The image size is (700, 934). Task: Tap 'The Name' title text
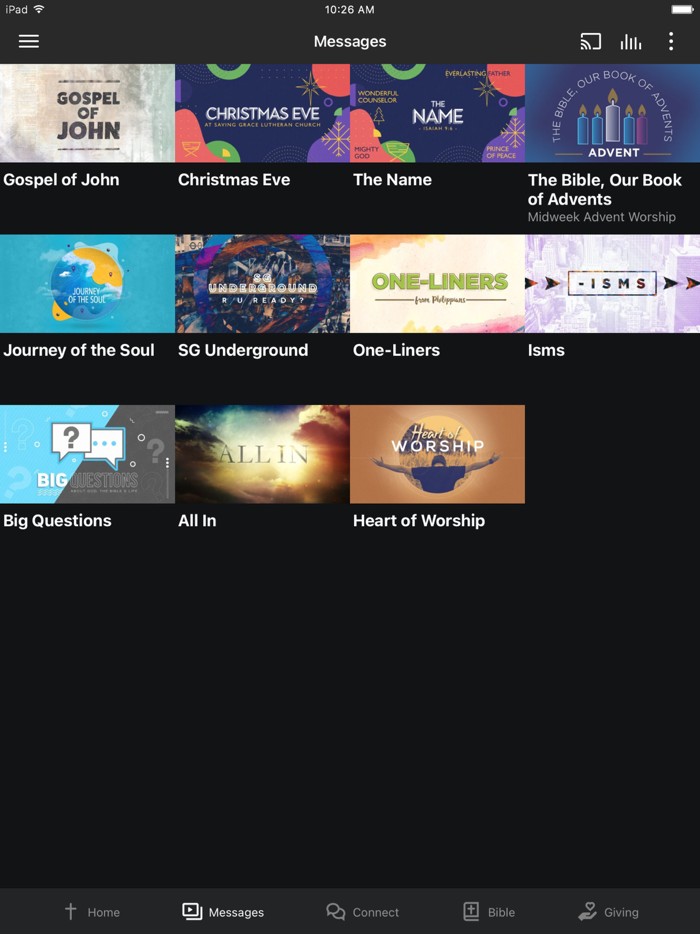pyautogui.click(x=392, y=180)
